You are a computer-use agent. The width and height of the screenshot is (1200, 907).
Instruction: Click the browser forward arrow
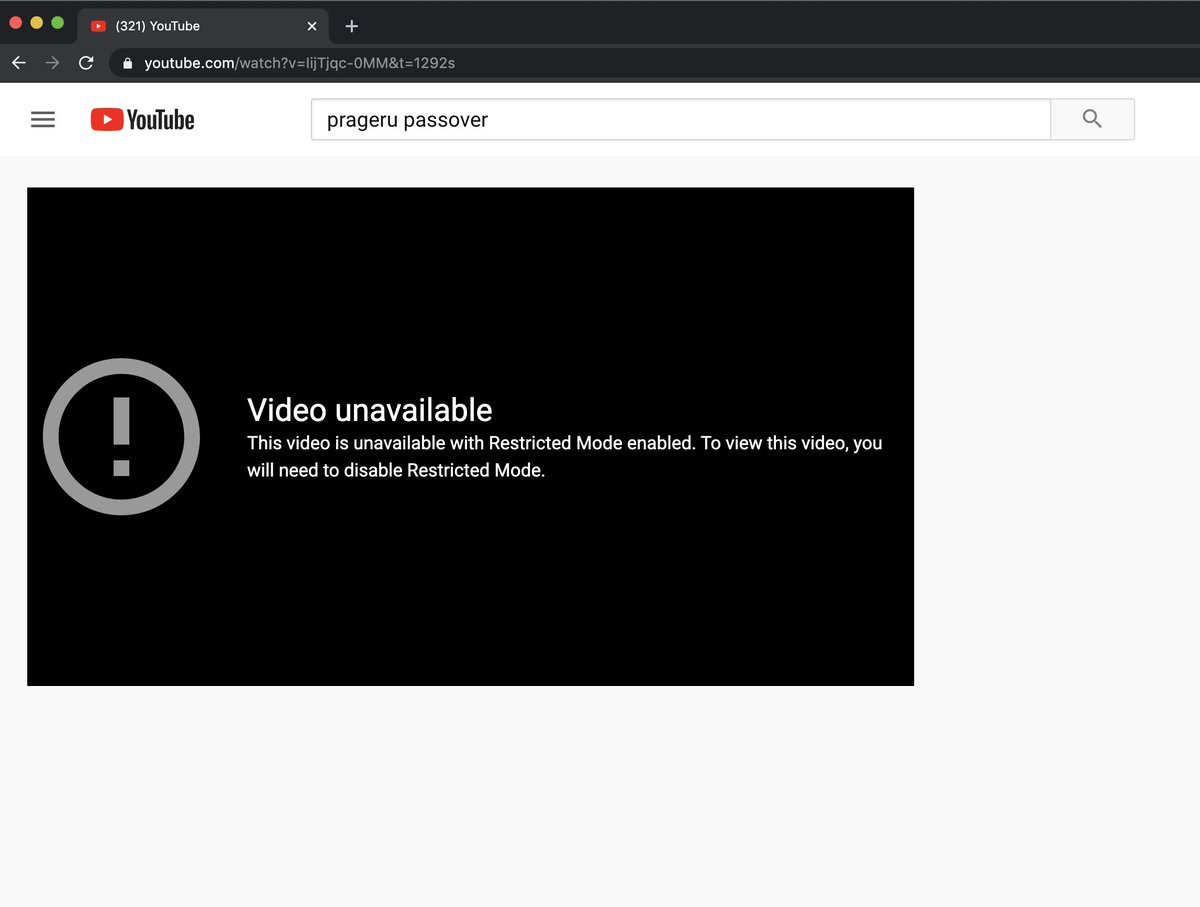point(52,63)
